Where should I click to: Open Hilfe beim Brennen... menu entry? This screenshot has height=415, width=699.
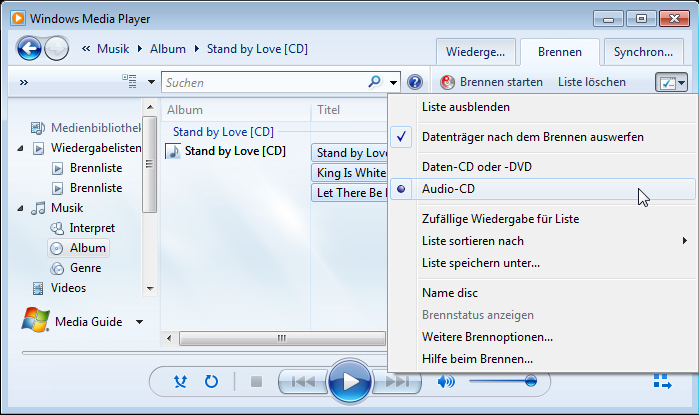click(x=543, y=359)
